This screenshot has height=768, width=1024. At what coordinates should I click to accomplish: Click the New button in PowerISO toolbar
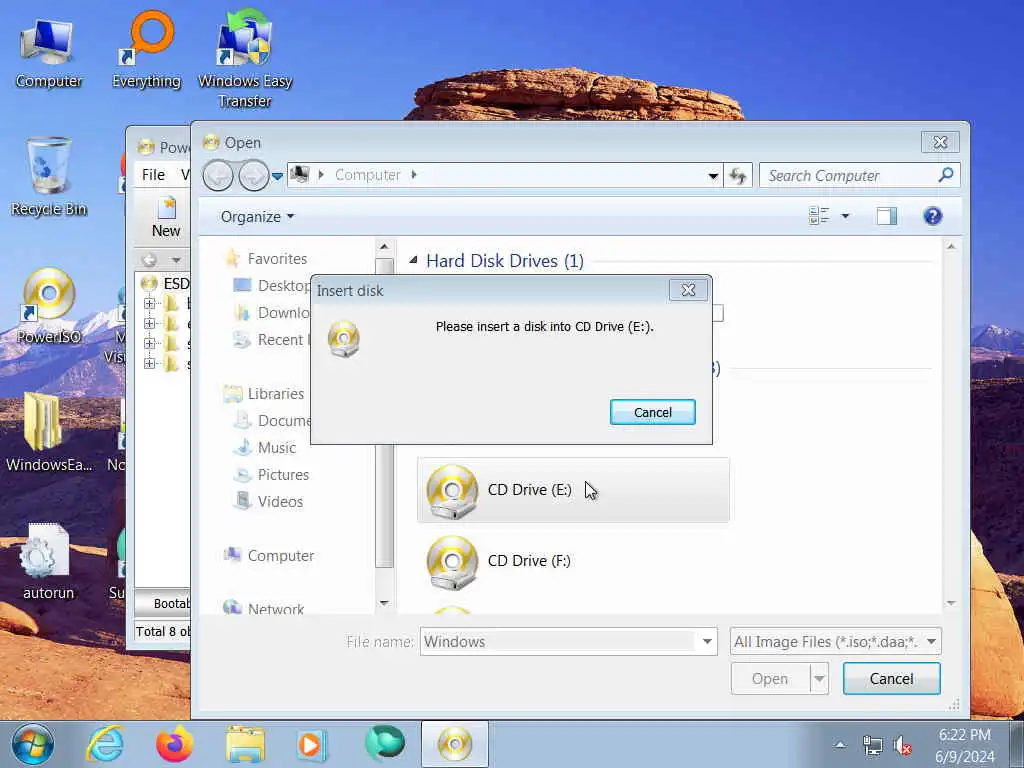pyautogui.click(x=166, y=217)
